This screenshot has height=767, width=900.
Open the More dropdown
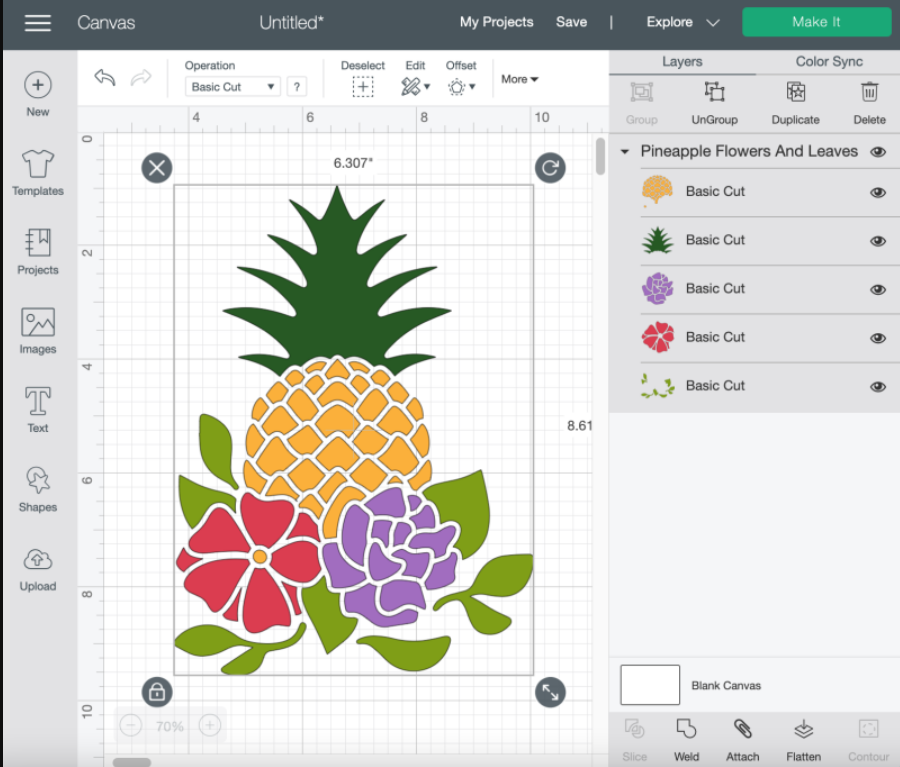point(519,79)
